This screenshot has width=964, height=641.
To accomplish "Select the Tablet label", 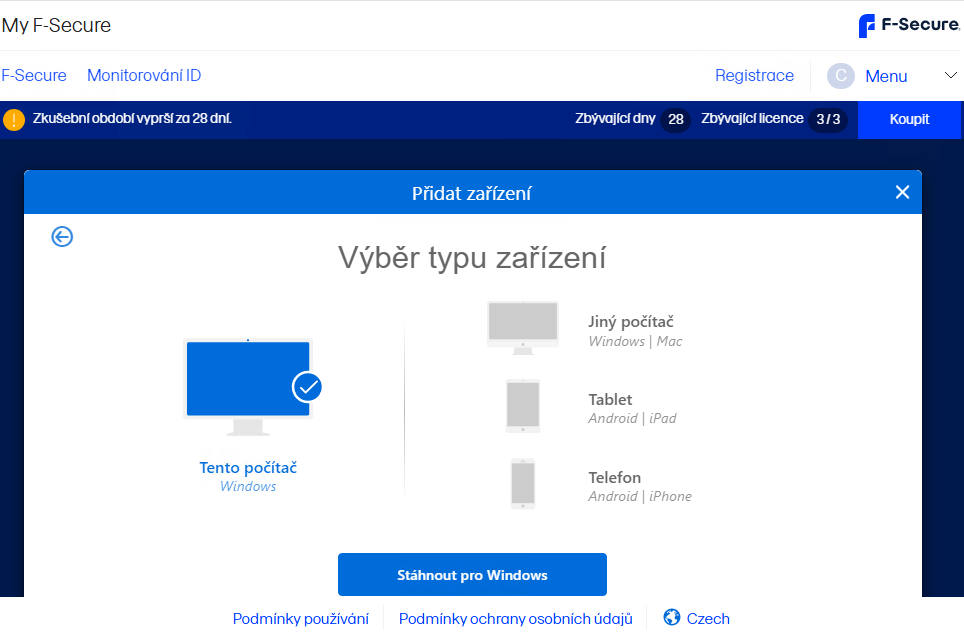I will [x=610, y=399].
